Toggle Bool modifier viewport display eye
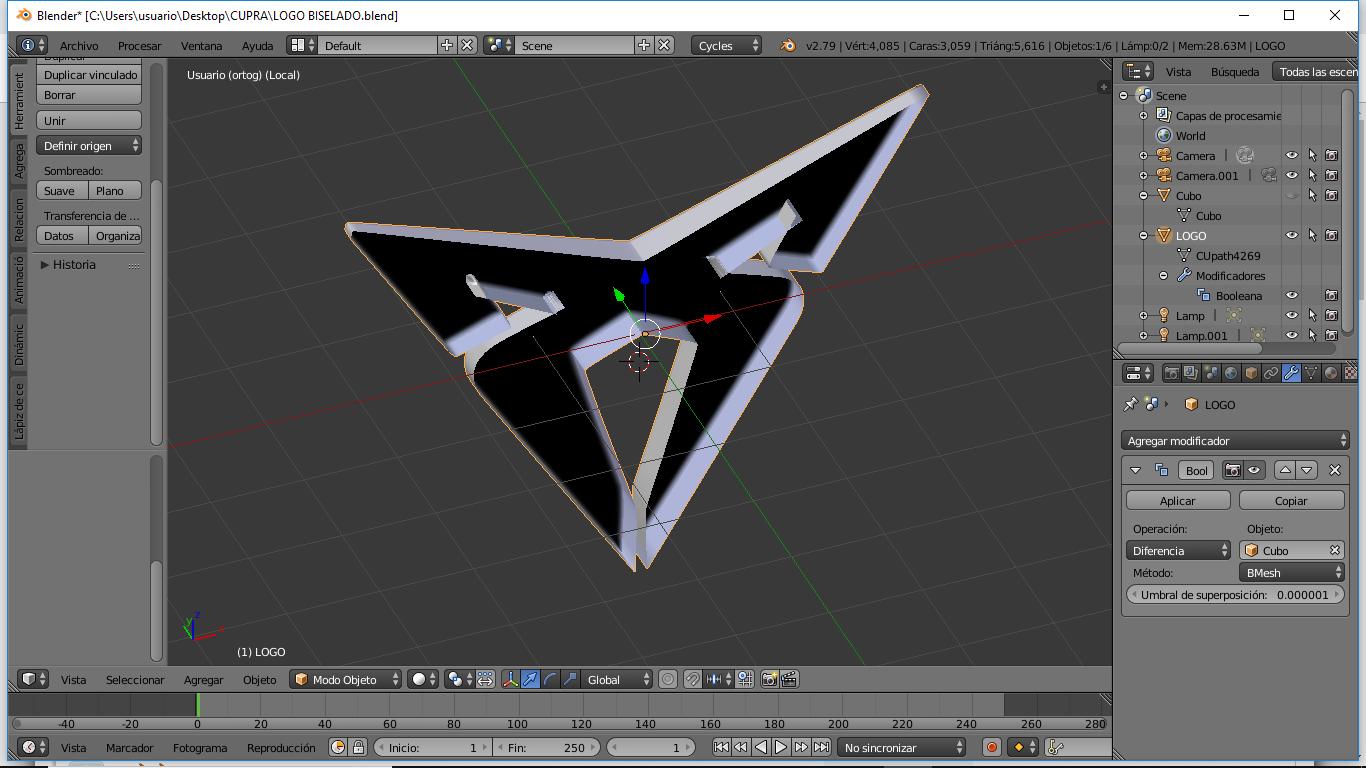This screenshot has height=768, width=1366. pyautogui.click(x=1254, y=470)
